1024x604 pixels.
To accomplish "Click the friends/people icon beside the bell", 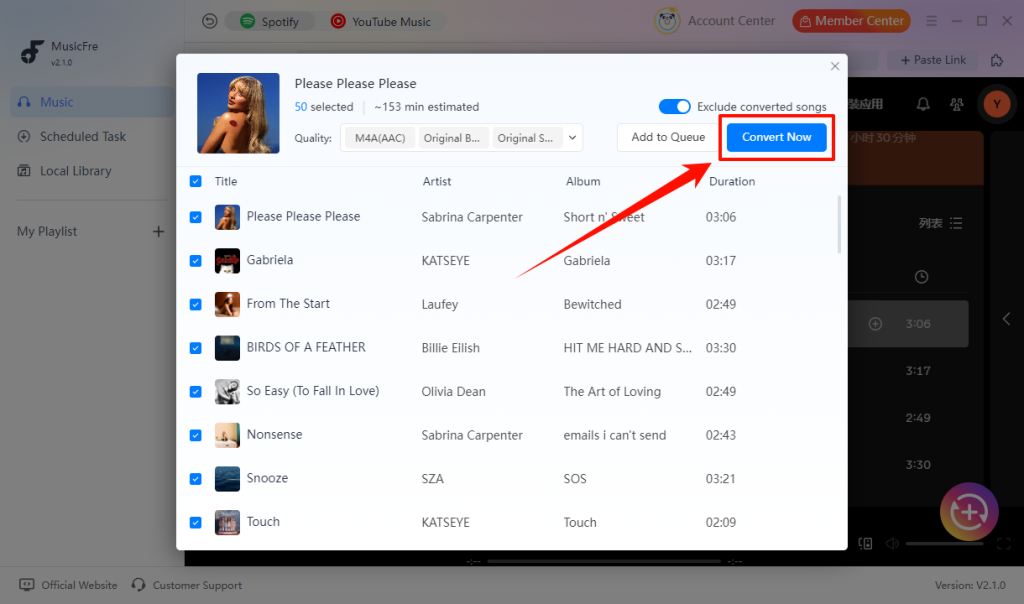I will pos(957,104).
